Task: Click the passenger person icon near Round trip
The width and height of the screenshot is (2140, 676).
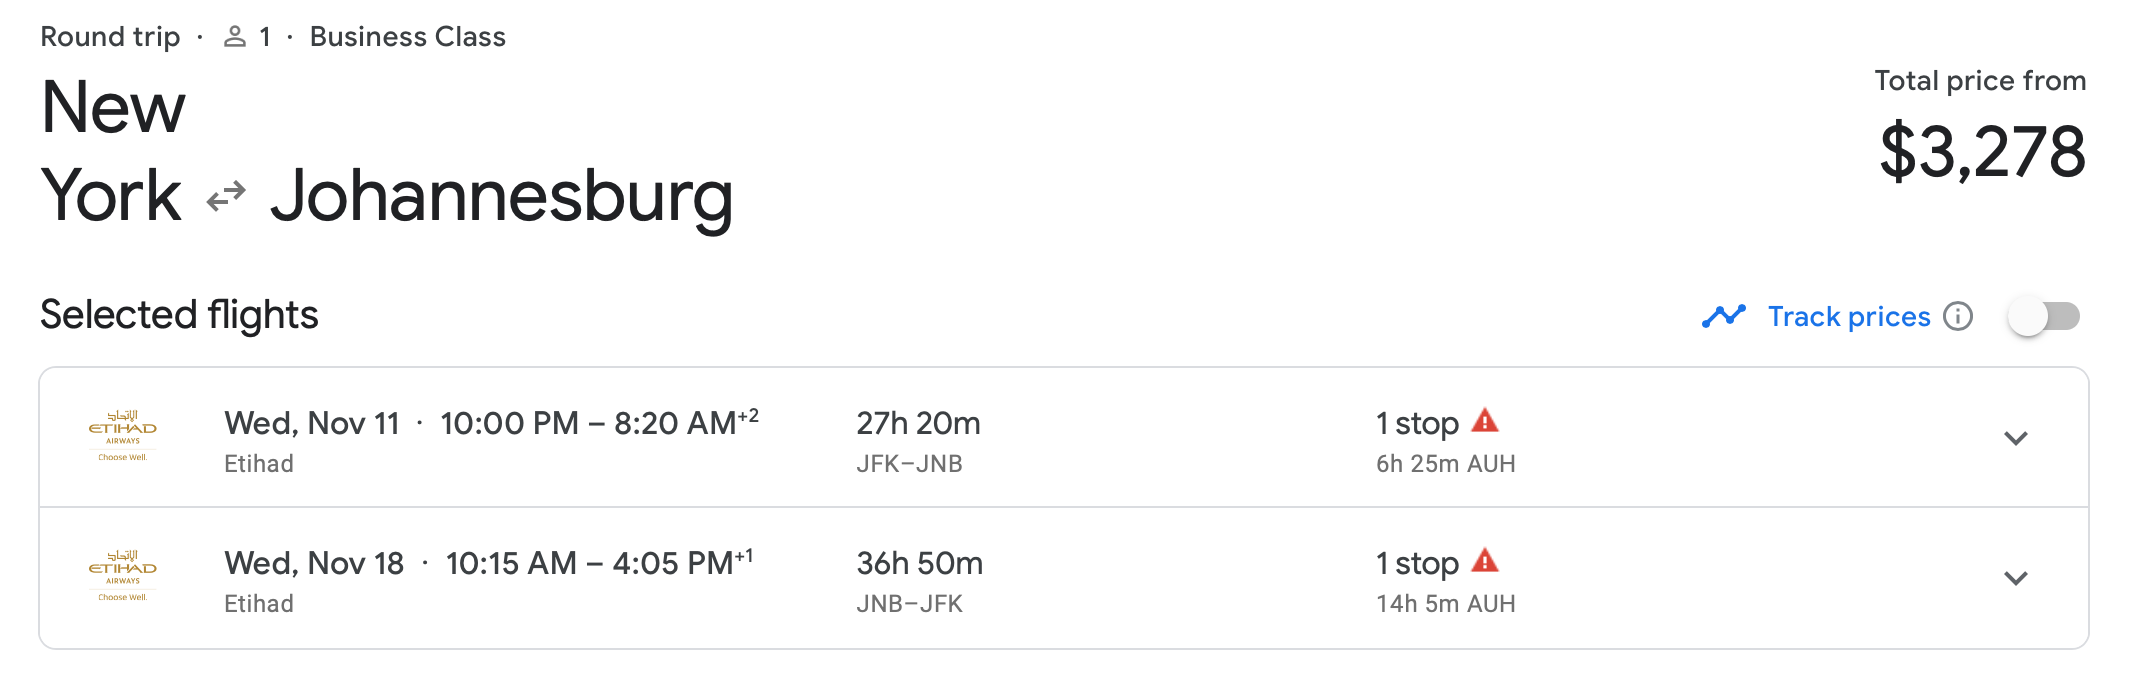Action: [x=235, y=36]
